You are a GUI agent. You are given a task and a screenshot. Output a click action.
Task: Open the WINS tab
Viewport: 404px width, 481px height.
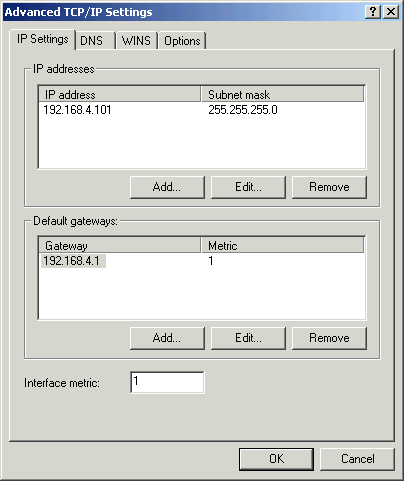pos(137,41)
